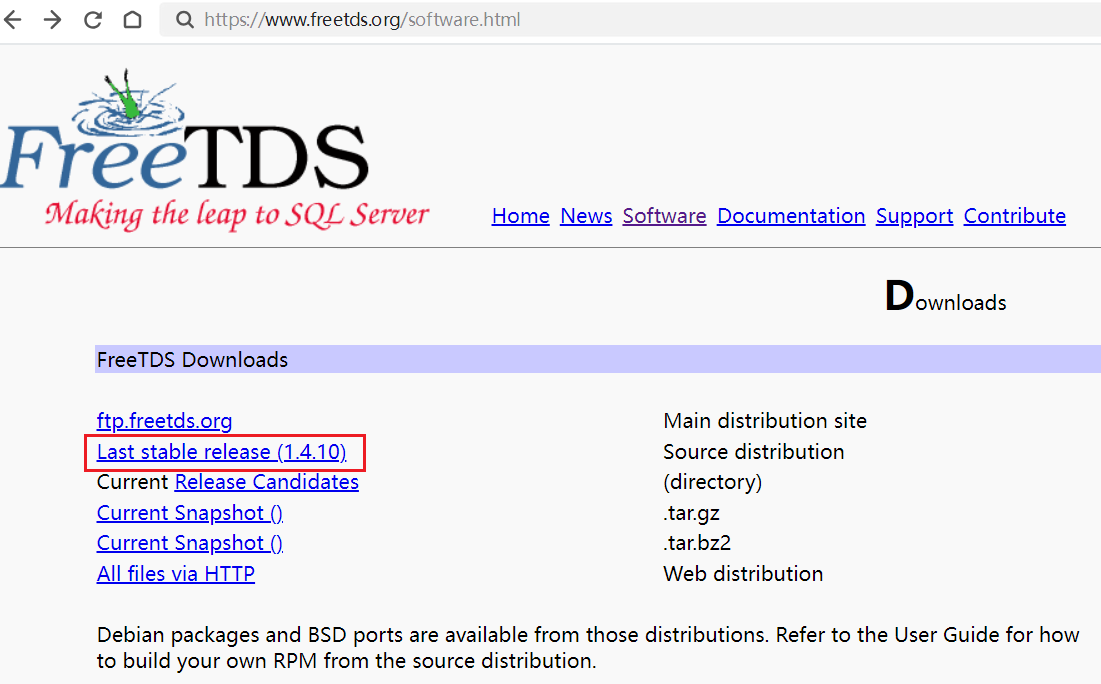Click the (directory) description text
1101x684 pixels.
tap(713, 482)
